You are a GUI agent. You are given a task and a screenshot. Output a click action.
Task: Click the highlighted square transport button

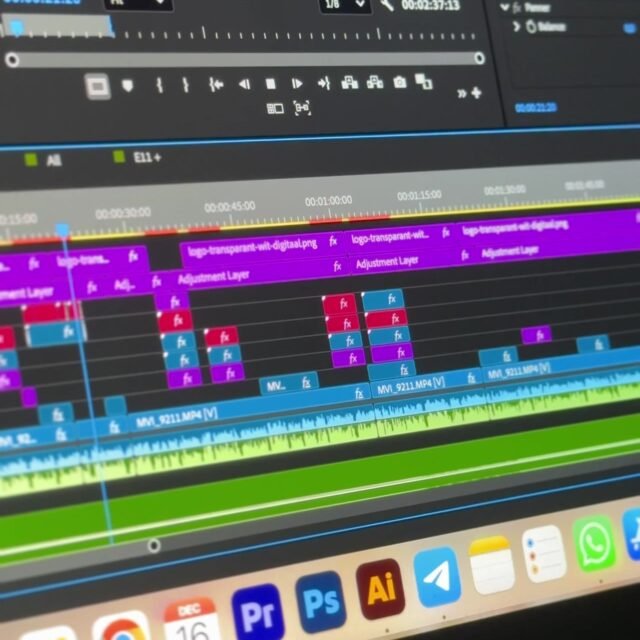tap(98, 86)
